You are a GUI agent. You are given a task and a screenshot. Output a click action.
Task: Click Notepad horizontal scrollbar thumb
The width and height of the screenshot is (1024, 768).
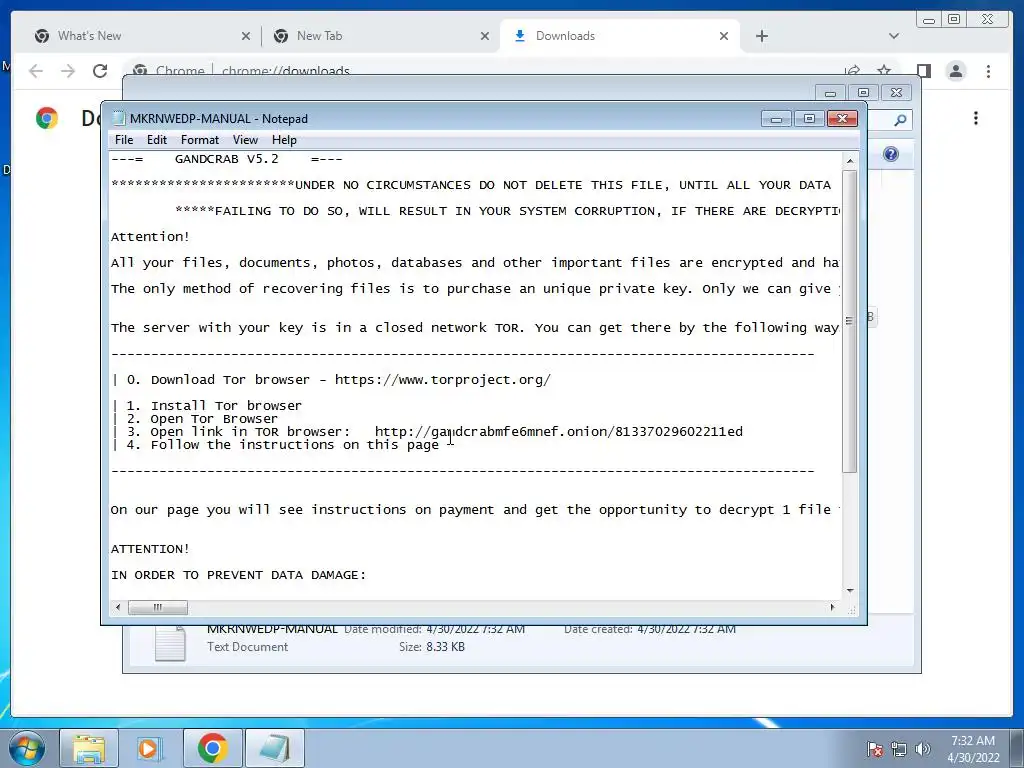tap(158, 607)
